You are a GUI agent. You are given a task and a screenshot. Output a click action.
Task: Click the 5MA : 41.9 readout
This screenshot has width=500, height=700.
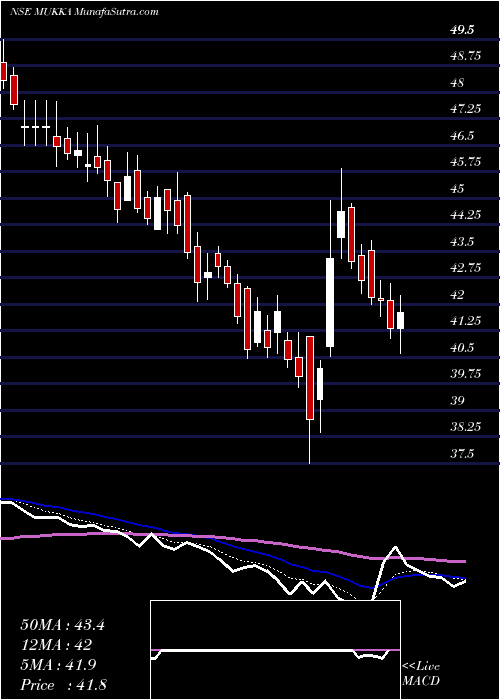point(59,665)
